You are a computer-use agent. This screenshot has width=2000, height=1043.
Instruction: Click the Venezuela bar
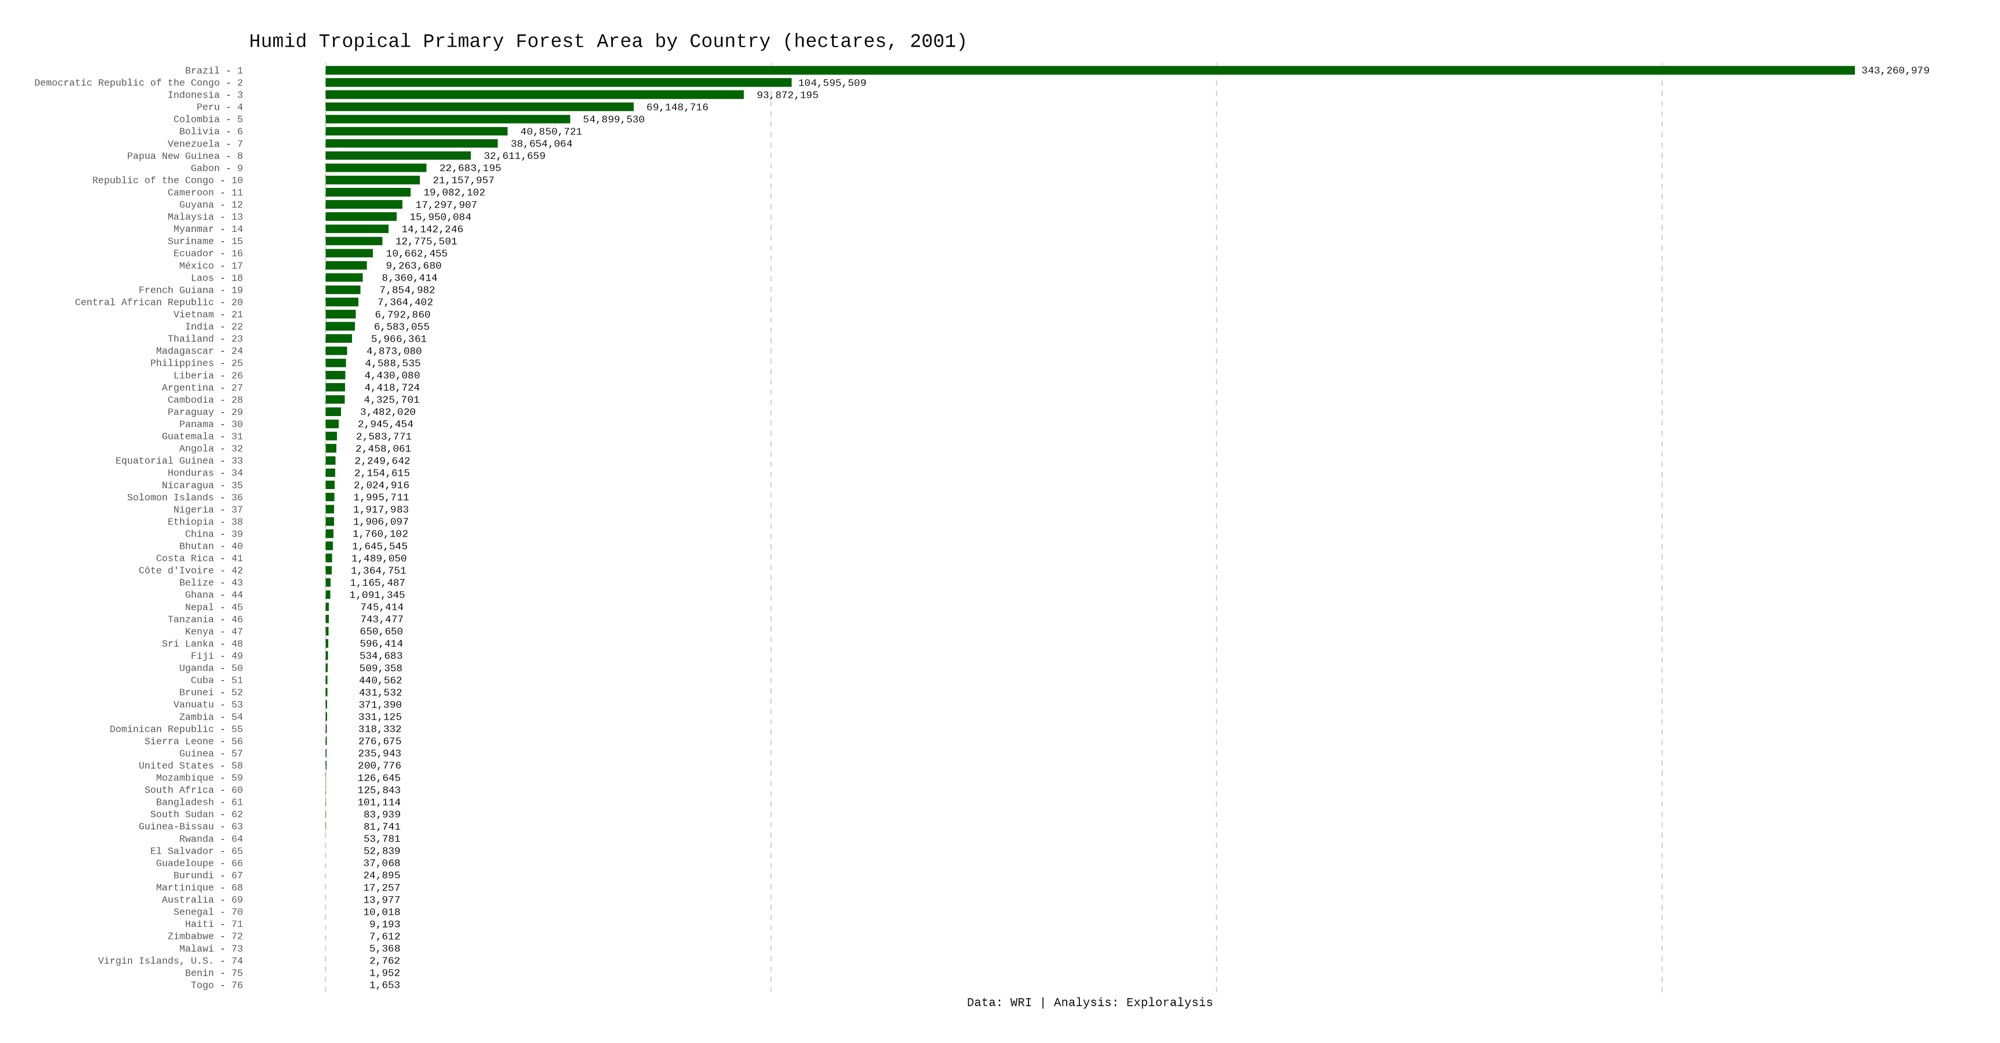[411, 144]
